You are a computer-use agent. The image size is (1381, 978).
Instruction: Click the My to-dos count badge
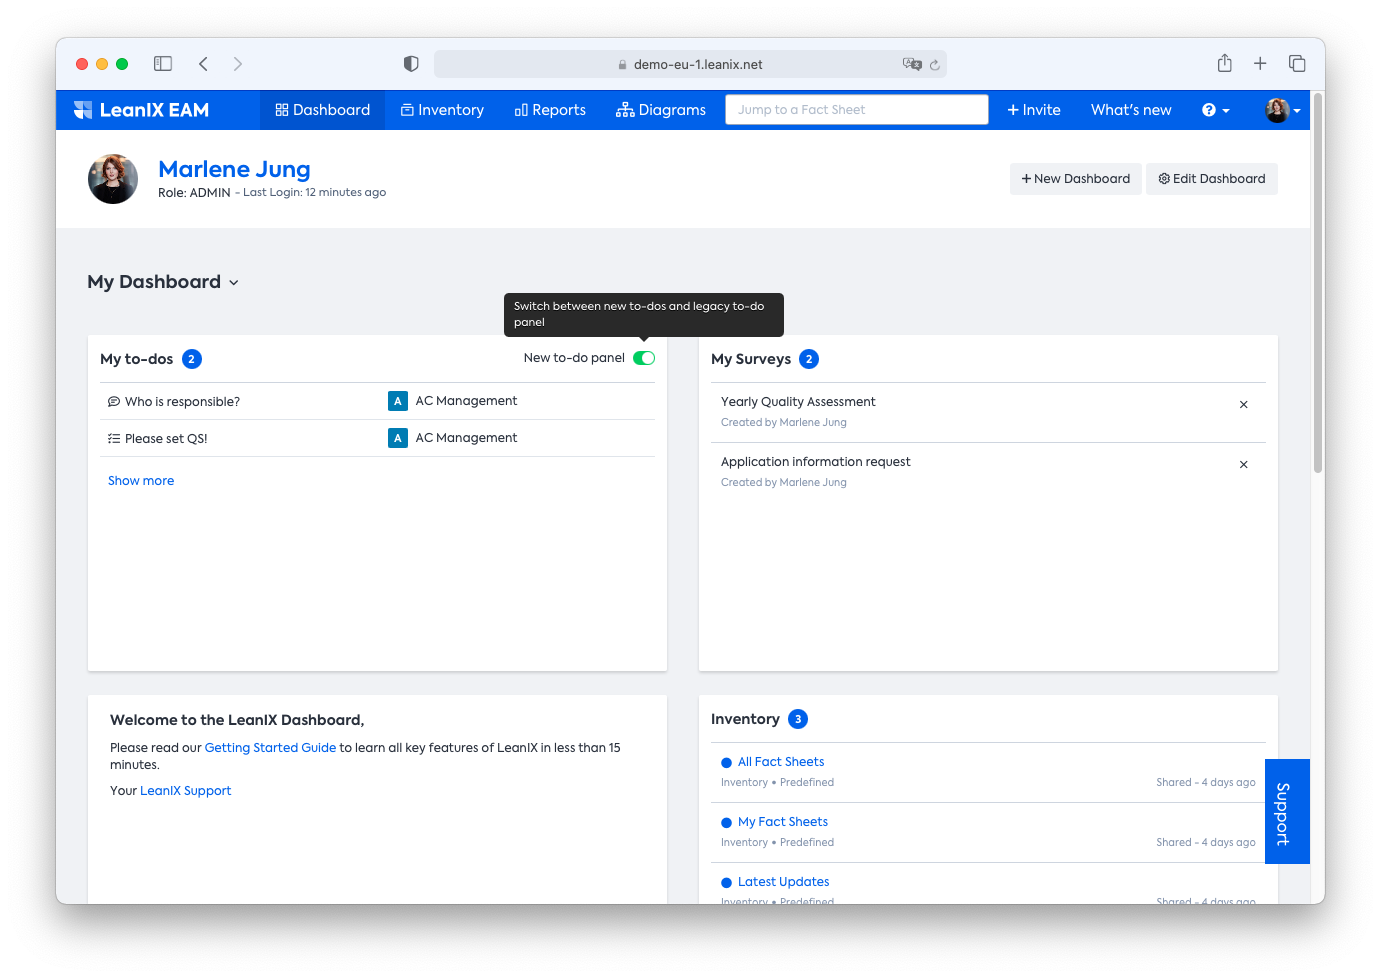[192, 359]
